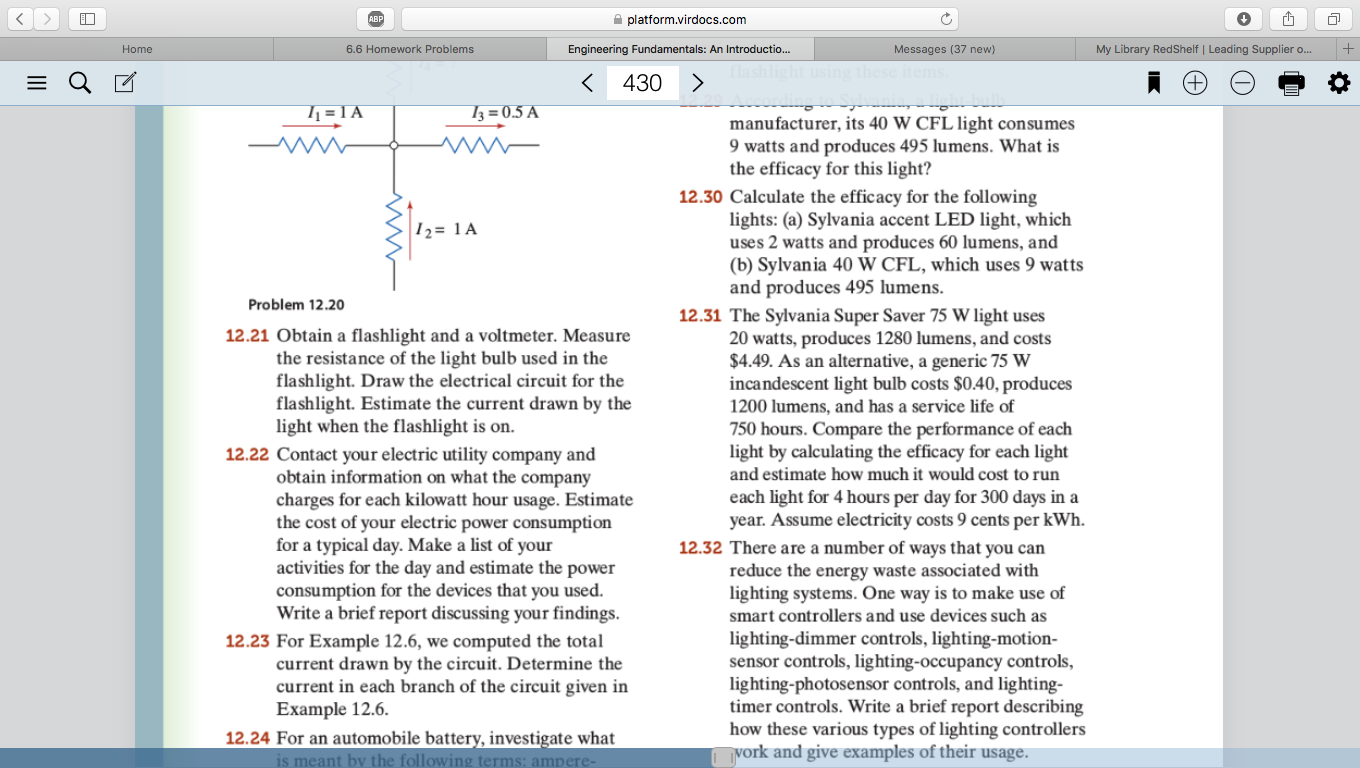Open Safari tab overview
The width and height of the screenshot is (1360, 768).
click(1331, 17)
